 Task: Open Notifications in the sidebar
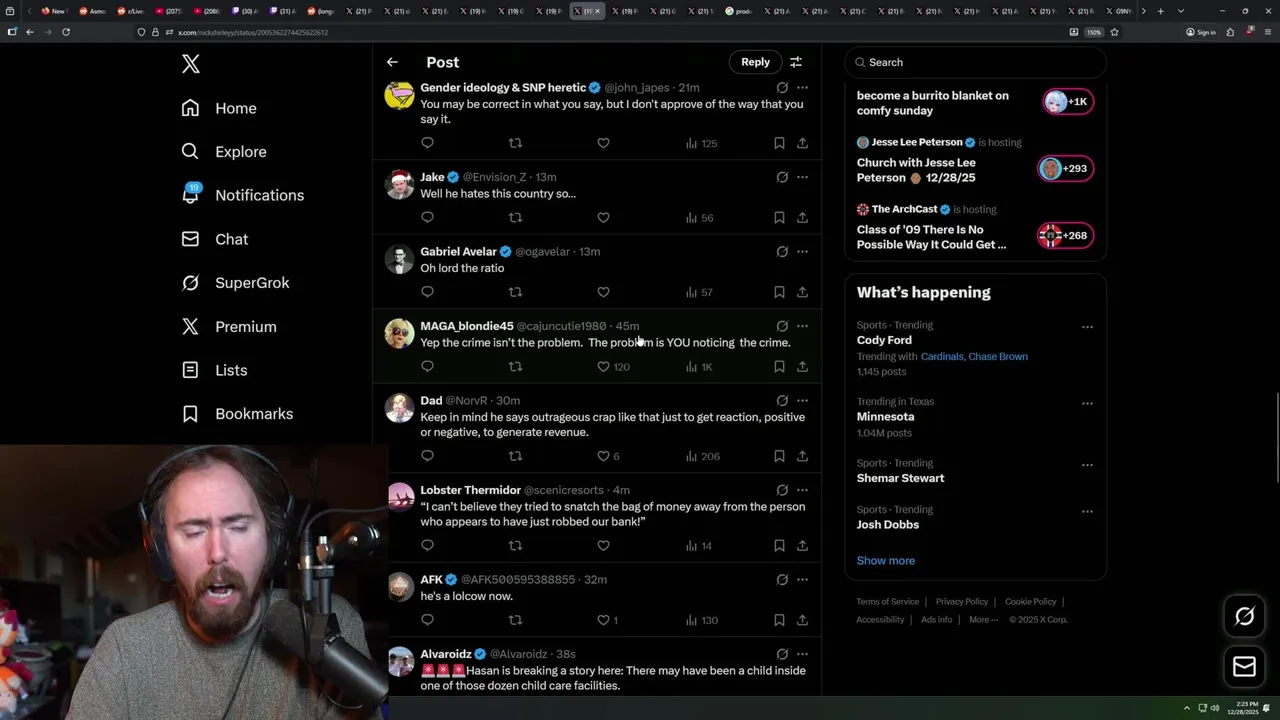243,195
